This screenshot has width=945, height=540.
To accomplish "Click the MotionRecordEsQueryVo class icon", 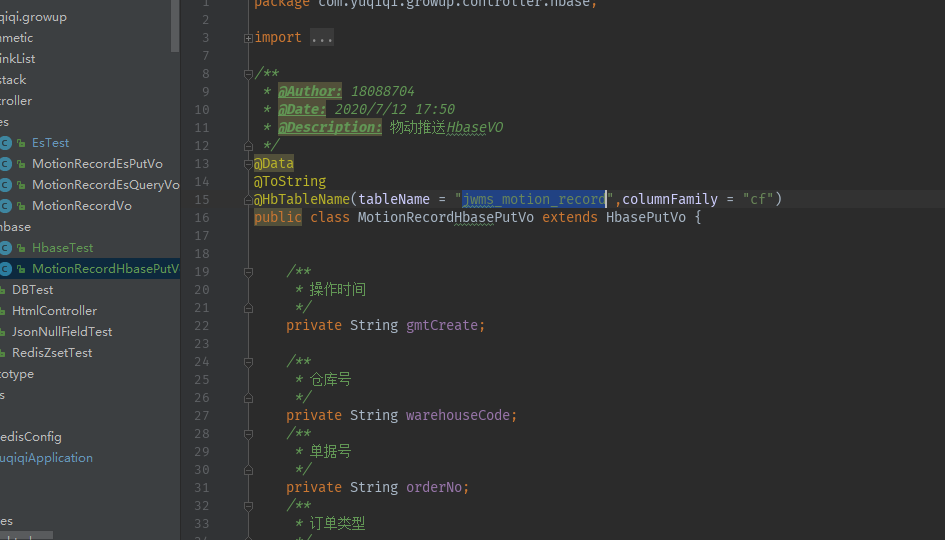I will 6,185.
